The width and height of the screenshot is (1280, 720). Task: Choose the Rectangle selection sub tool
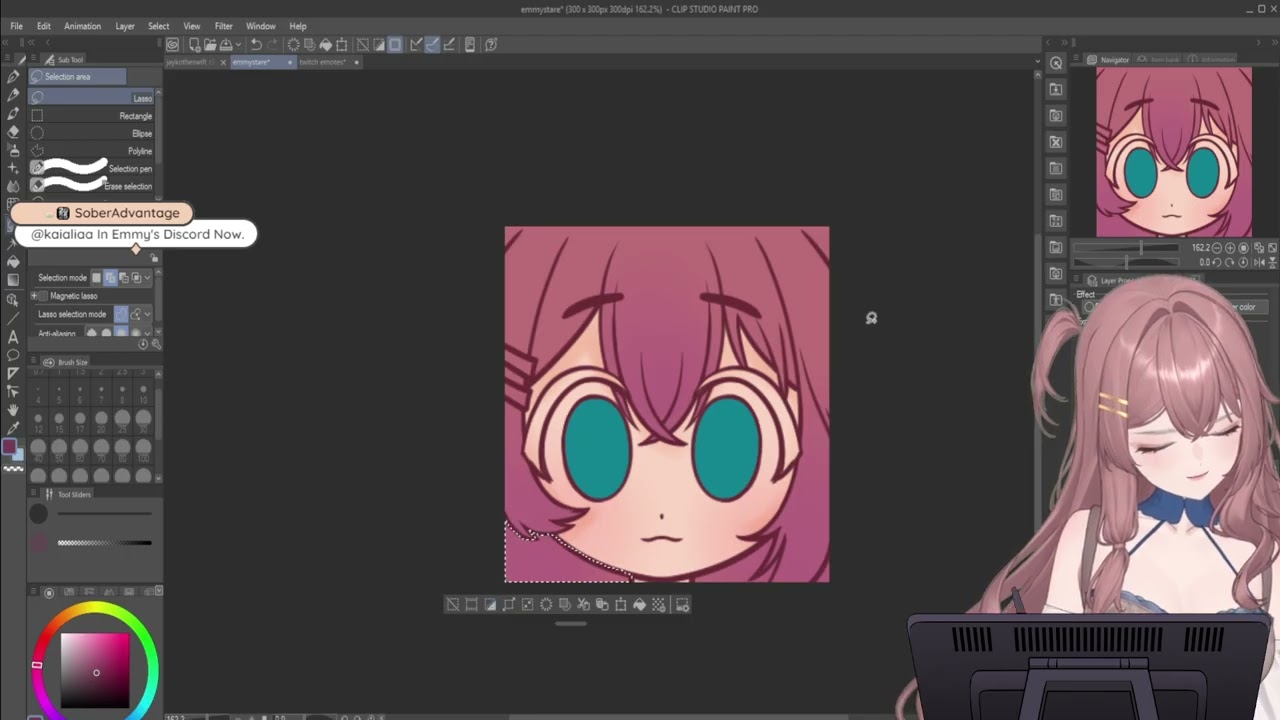click(x=91, y=116)
